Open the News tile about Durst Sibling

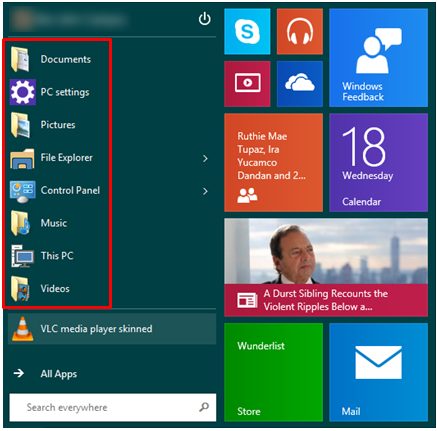(x=326, y=267)
